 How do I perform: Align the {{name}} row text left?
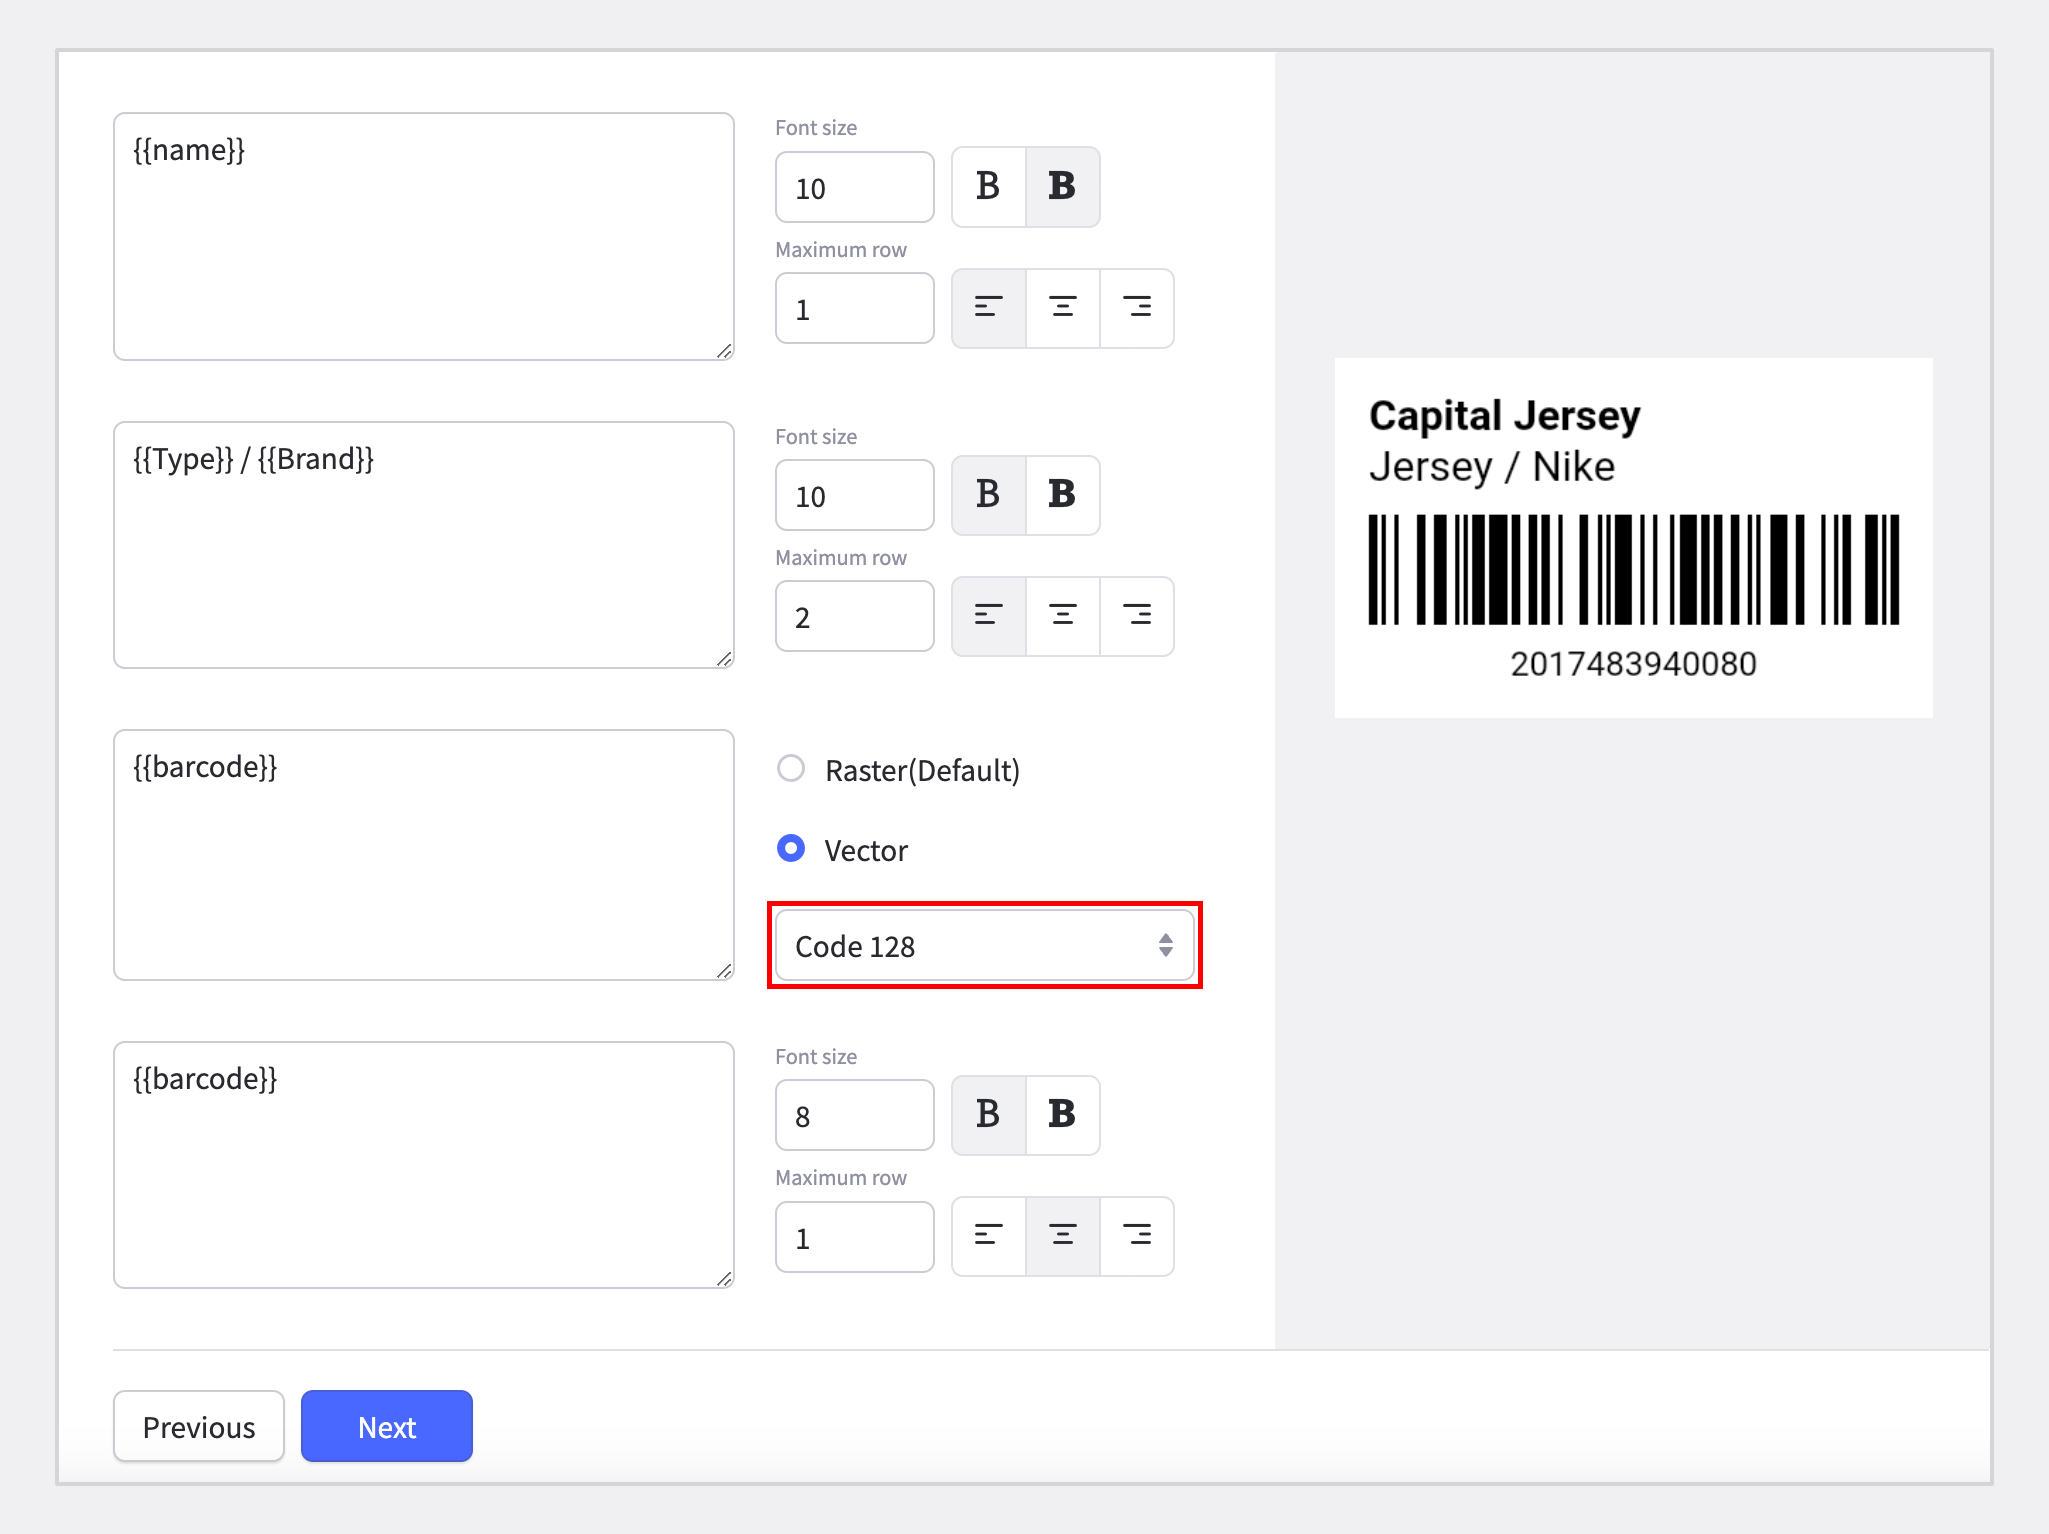pos(988,308)
